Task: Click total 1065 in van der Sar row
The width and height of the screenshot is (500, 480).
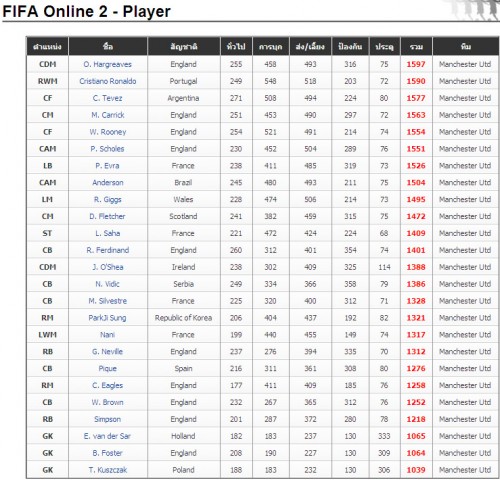Action: pos(416,436)
